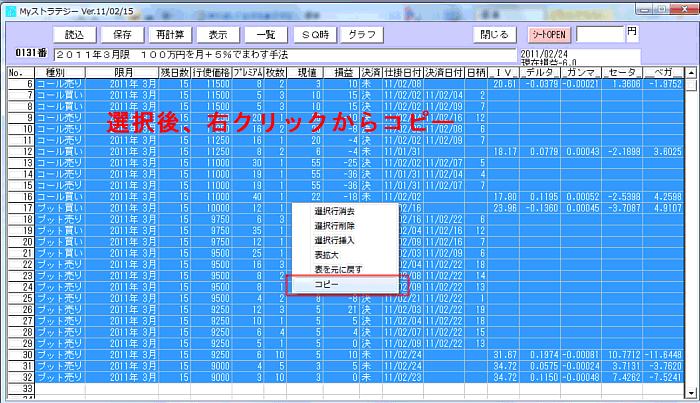Click the vega value -11.6448

coord(663,355)
